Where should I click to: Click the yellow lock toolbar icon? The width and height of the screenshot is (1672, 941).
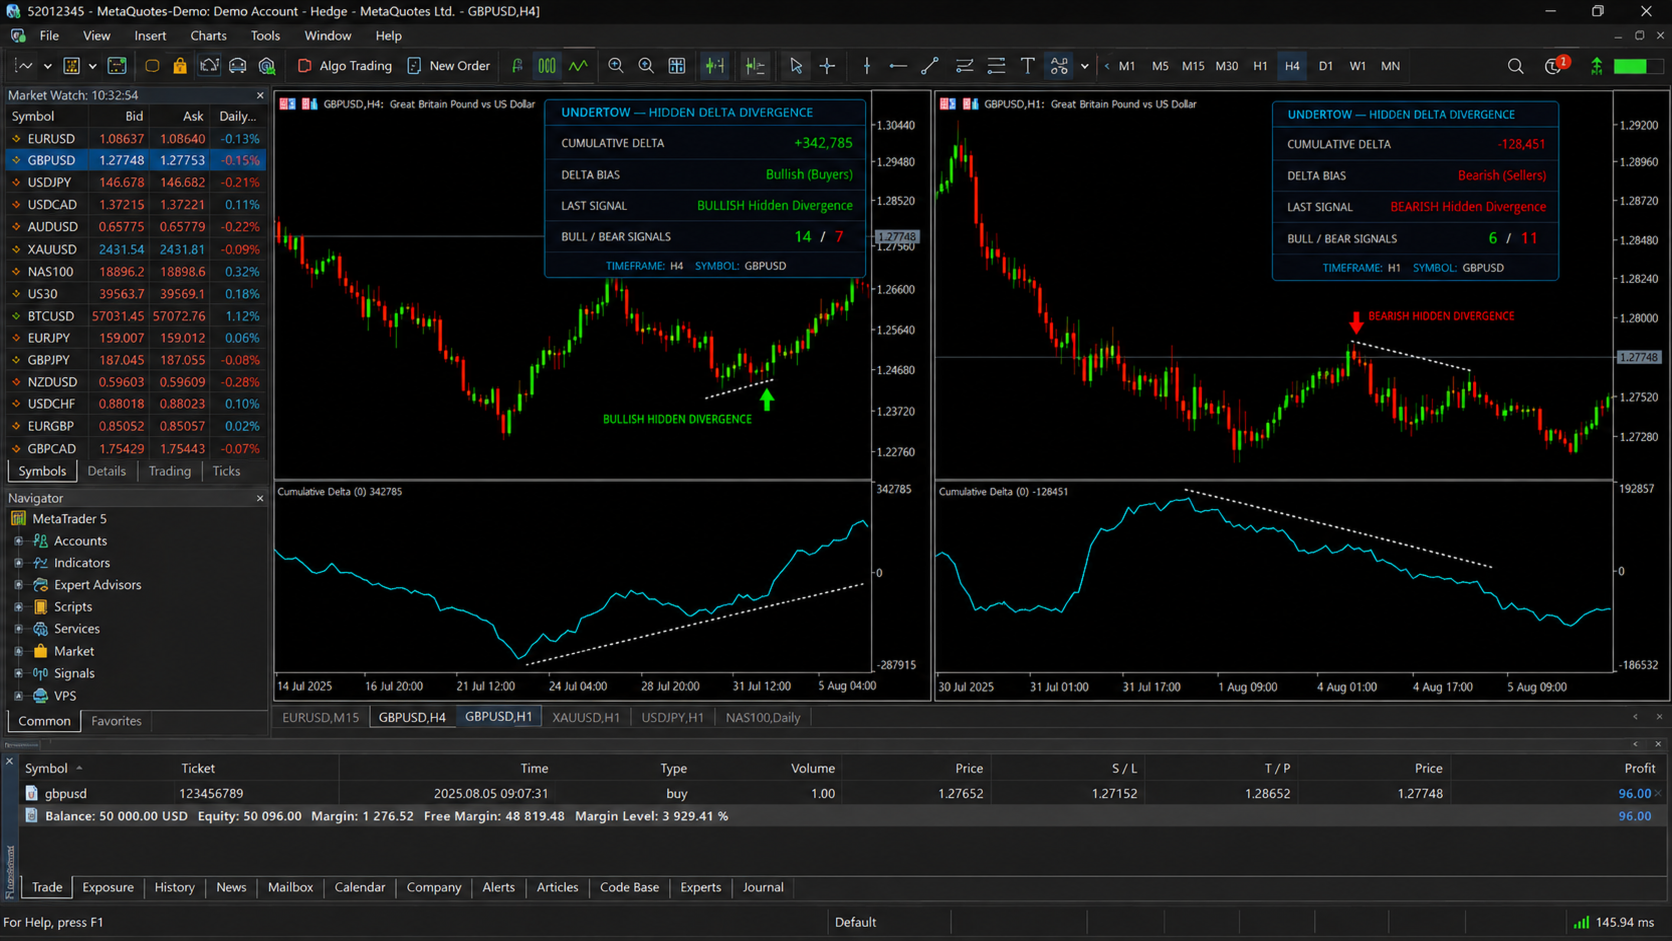coord(180,66)
